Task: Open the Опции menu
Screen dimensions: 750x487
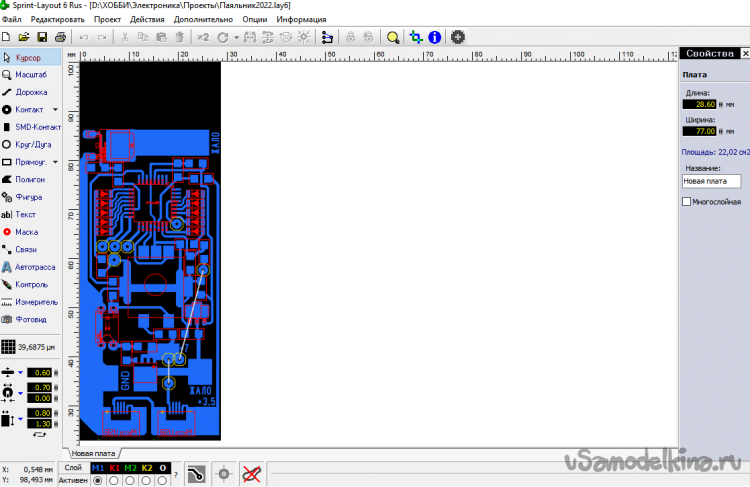Action: 255,19
